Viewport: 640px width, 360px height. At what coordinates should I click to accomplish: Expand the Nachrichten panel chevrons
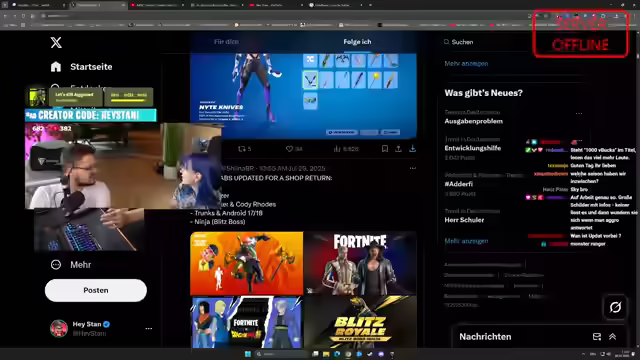(612, 337)
